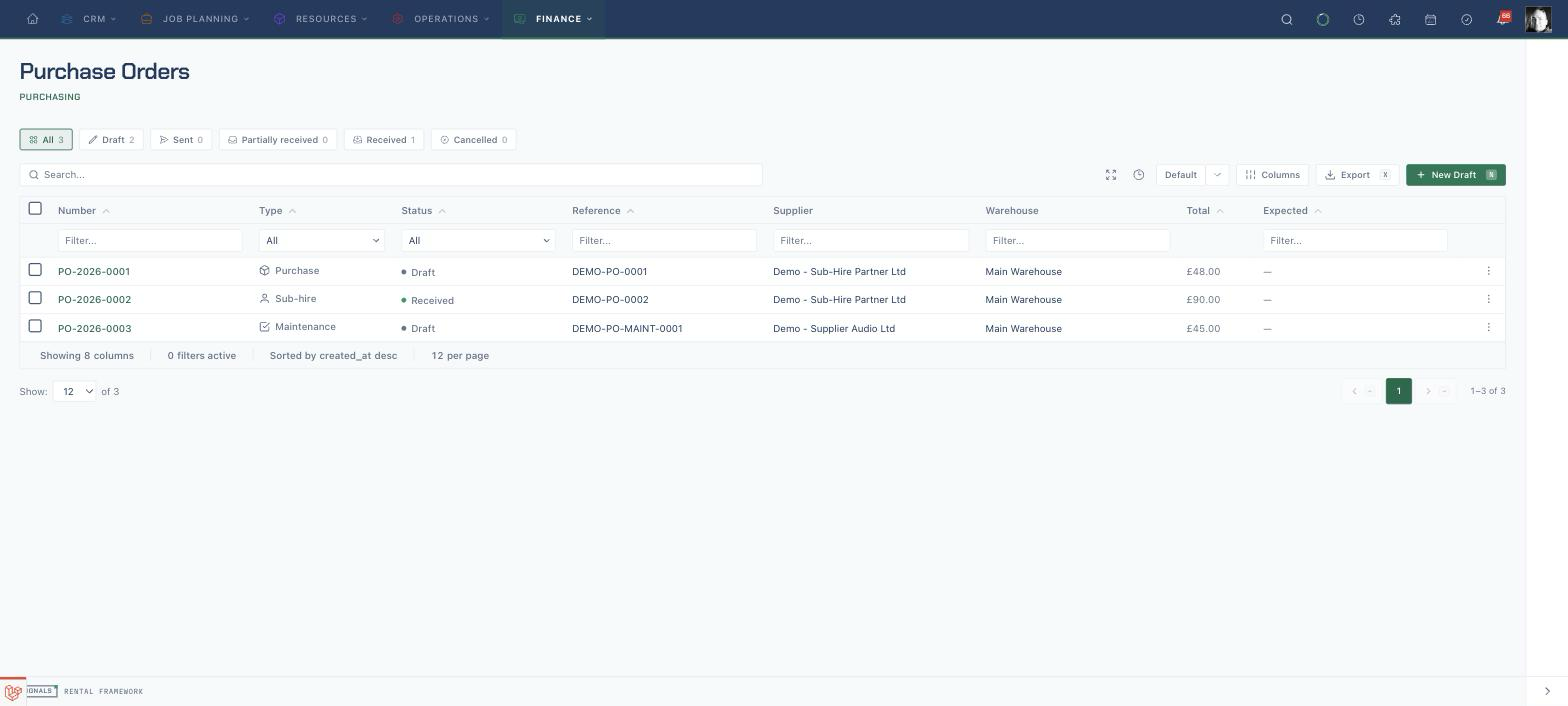Open row actions menu for PO-2026-0002

tap(1488, 299)
